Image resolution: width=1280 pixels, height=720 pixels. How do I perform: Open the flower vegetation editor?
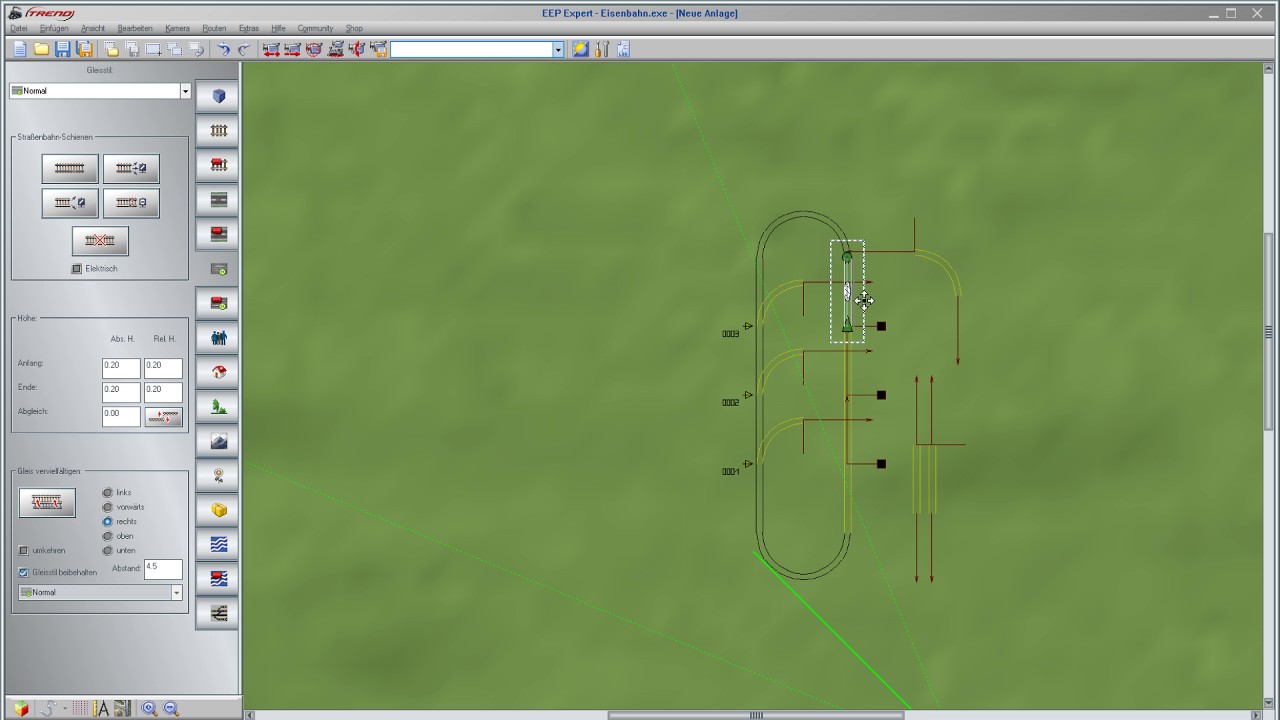click(x=217, y=476)
